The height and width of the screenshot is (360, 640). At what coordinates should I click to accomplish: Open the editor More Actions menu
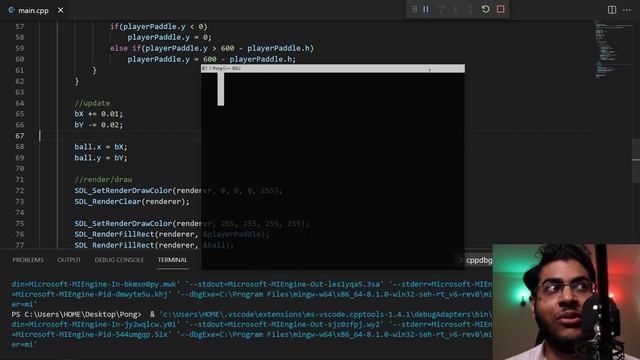627,10
